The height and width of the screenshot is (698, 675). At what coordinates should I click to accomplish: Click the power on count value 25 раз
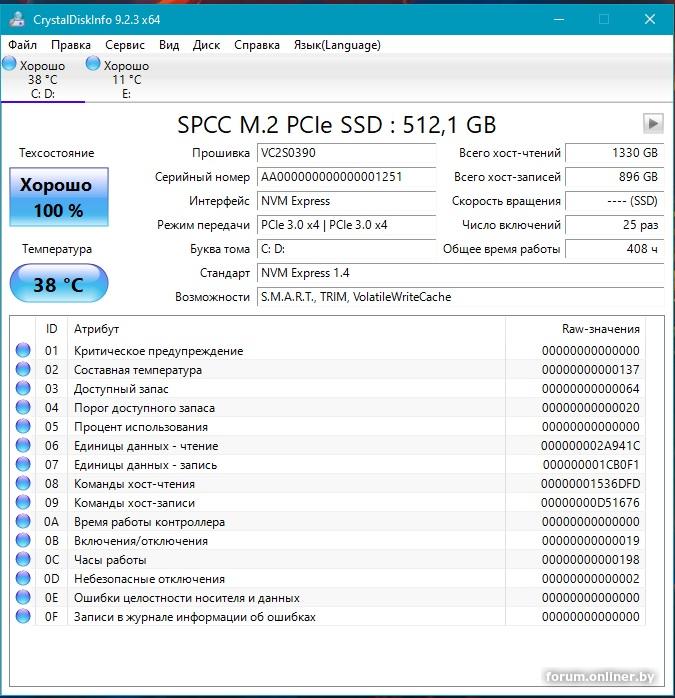point(614,225)
